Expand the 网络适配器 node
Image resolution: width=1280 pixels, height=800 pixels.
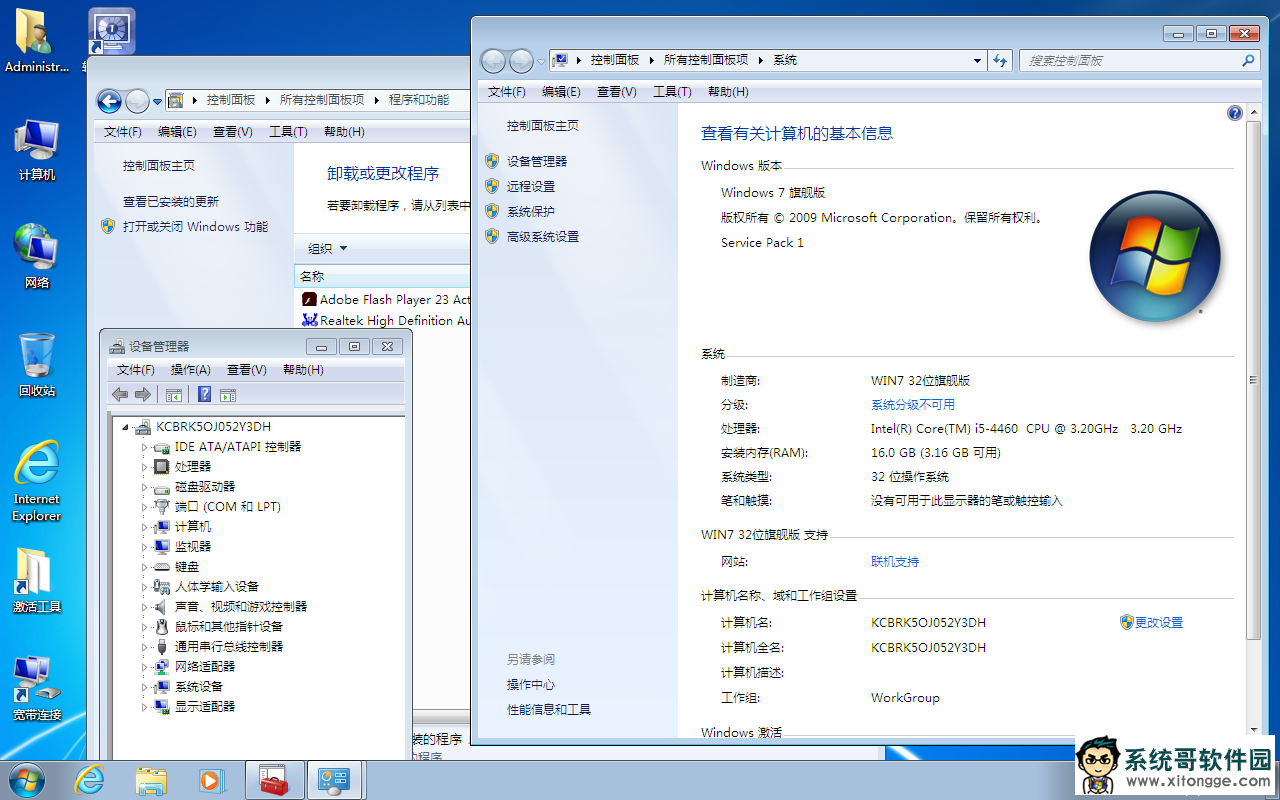[x=144, y=667]
